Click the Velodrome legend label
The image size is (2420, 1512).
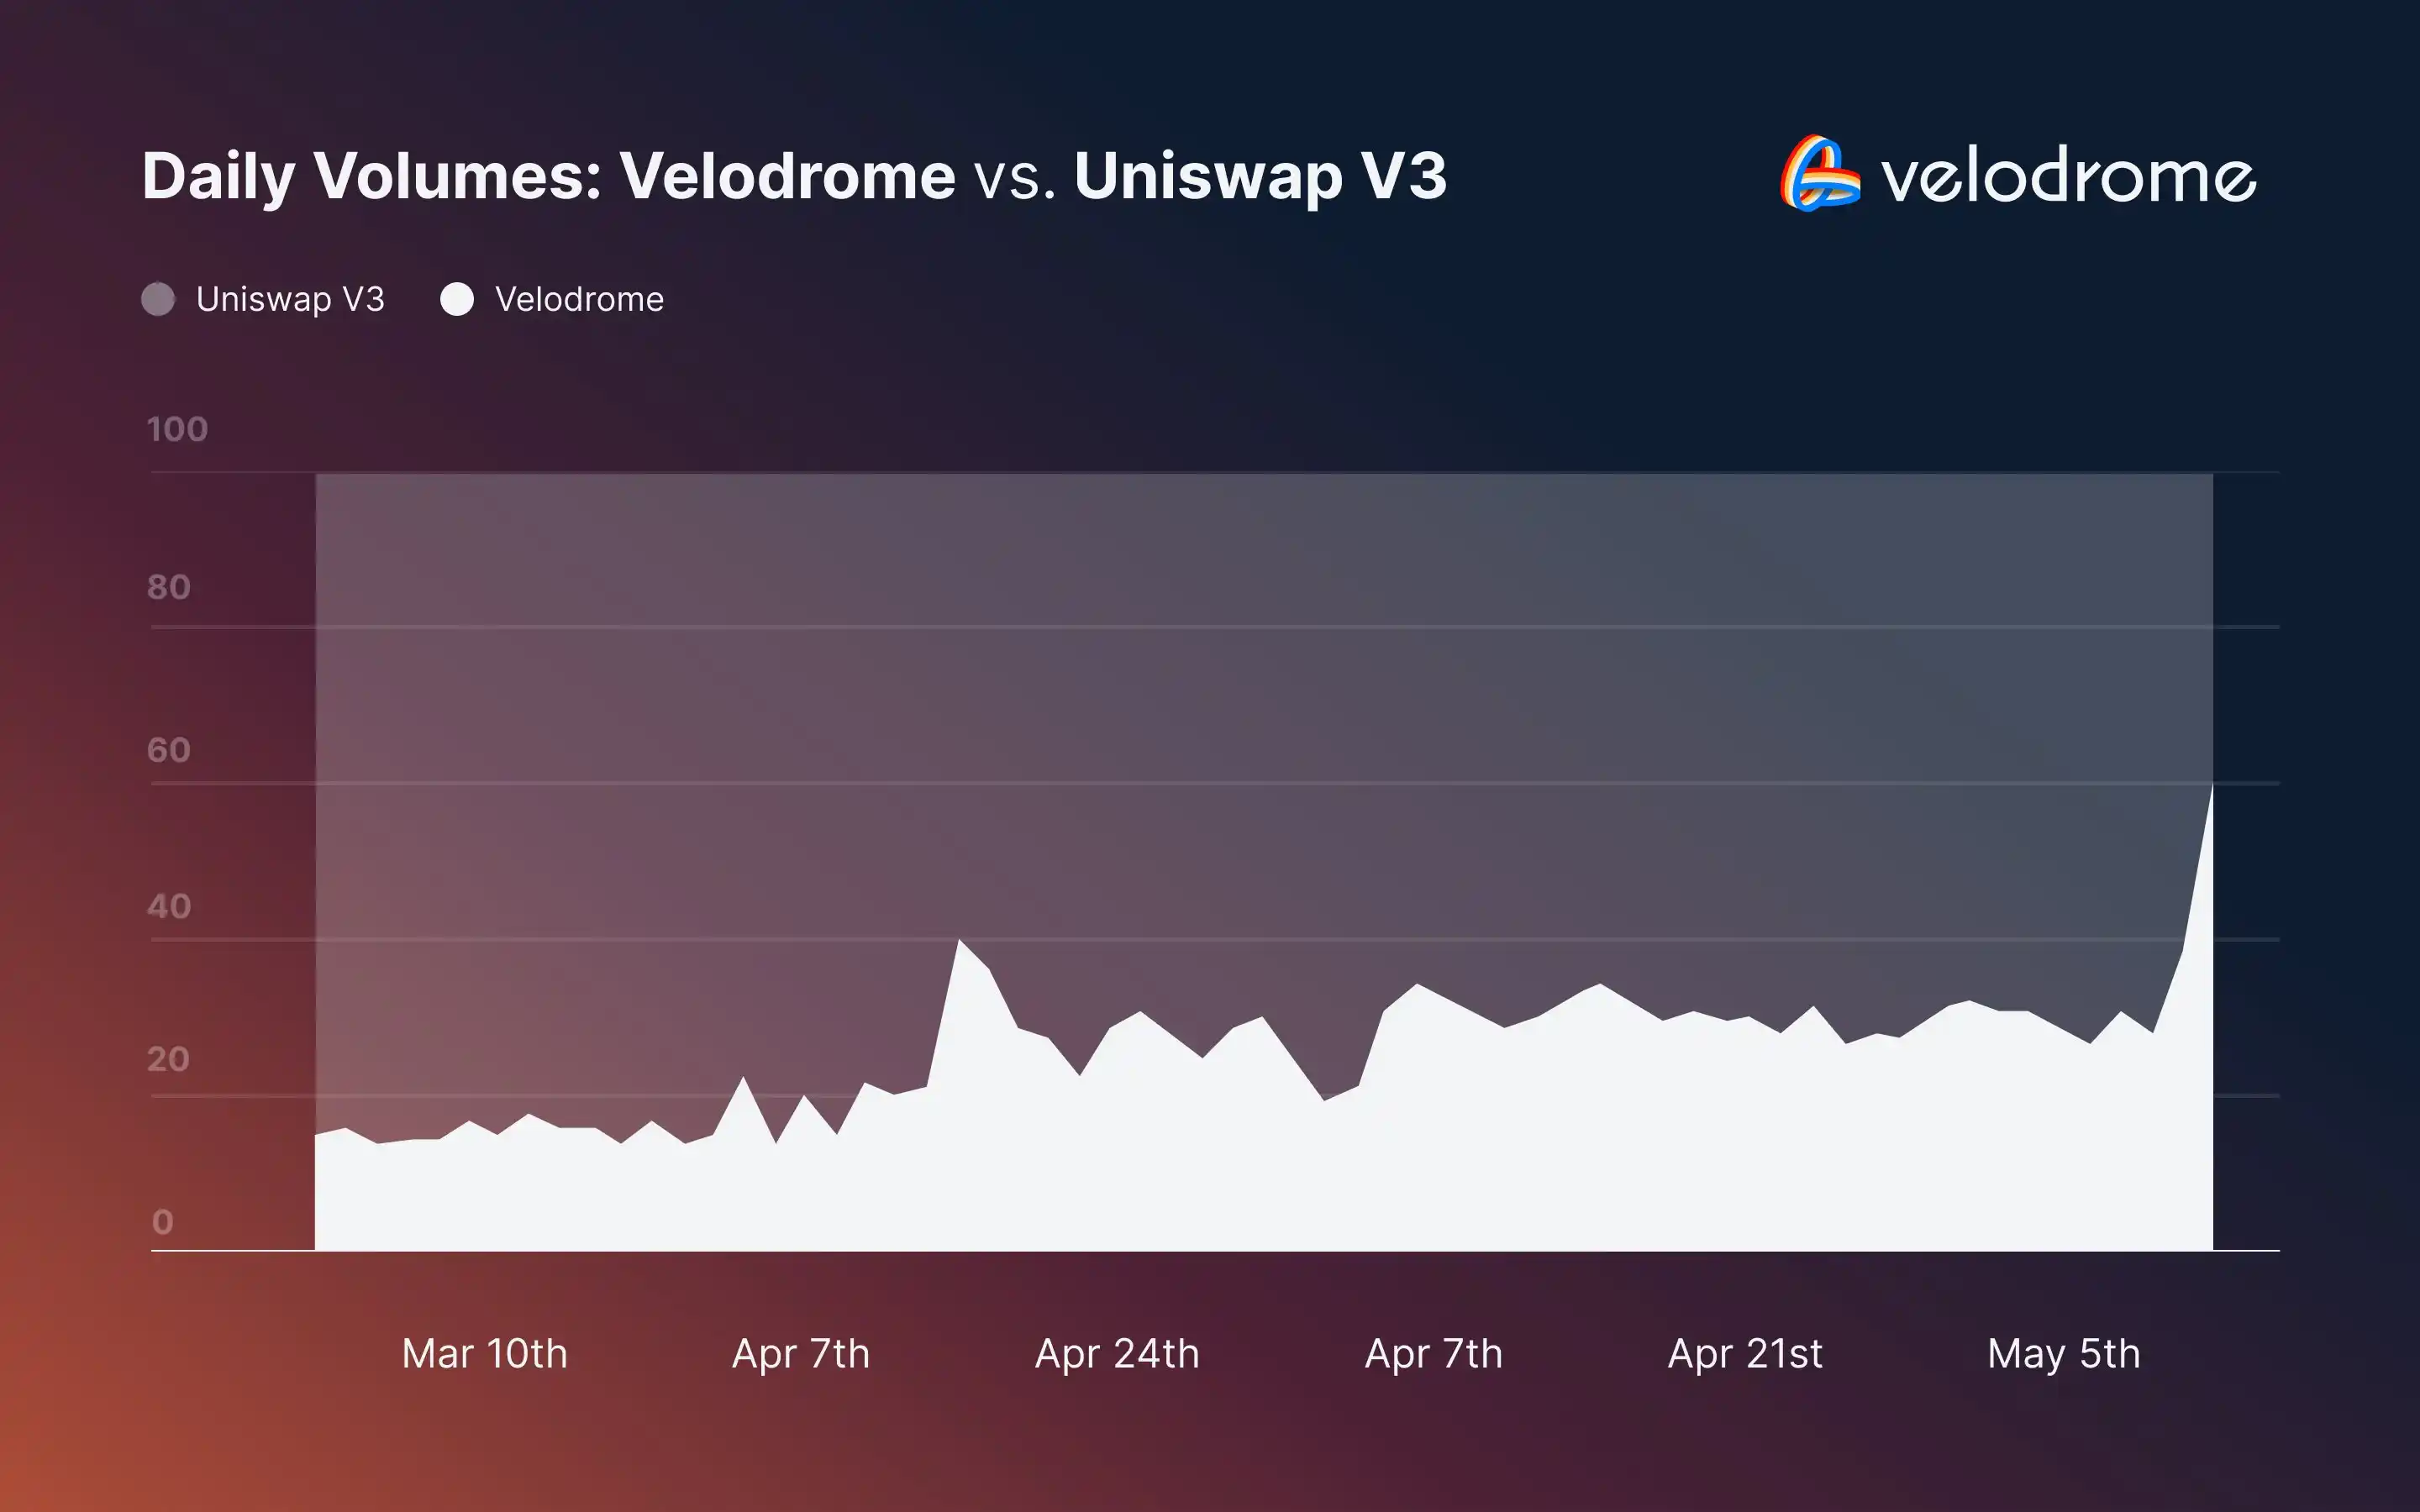(x=579, y=299)
